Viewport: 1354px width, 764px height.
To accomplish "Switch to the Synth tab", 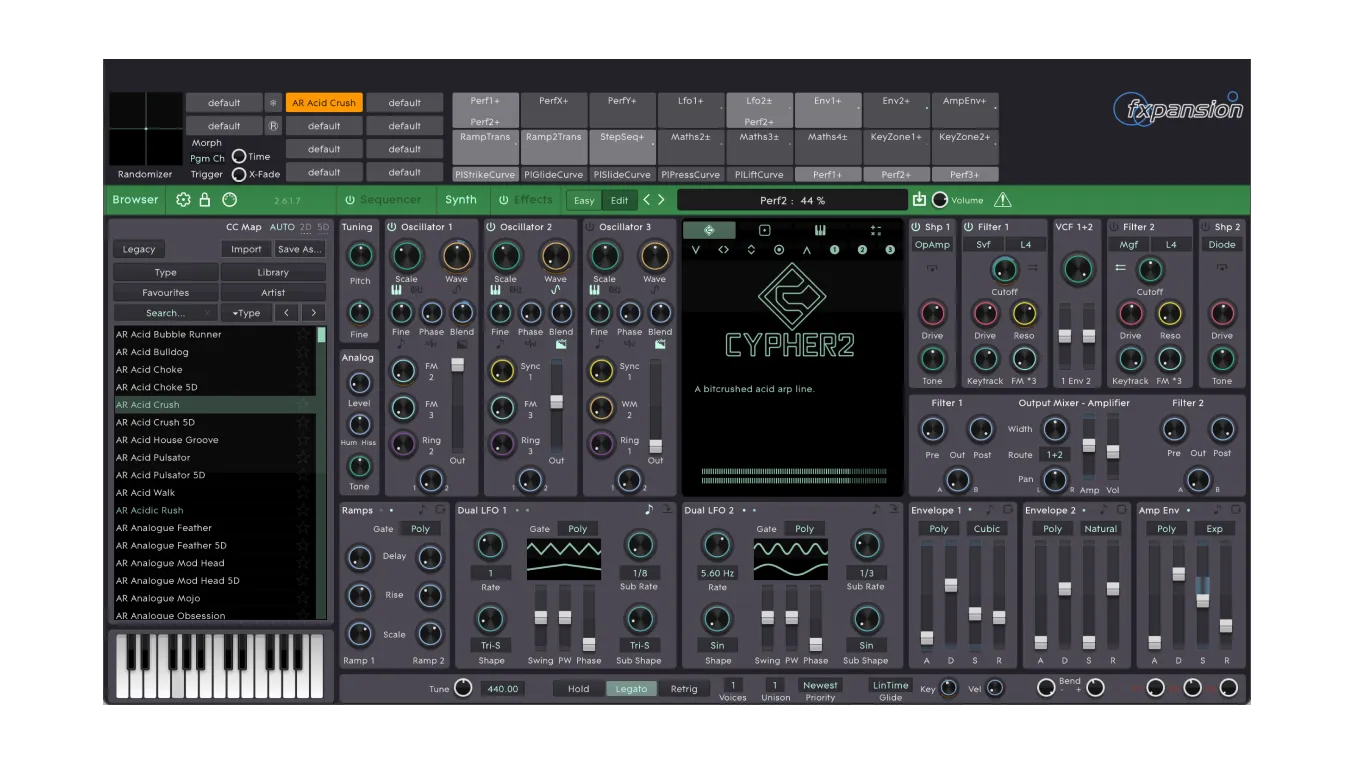I will click(461, 200).
